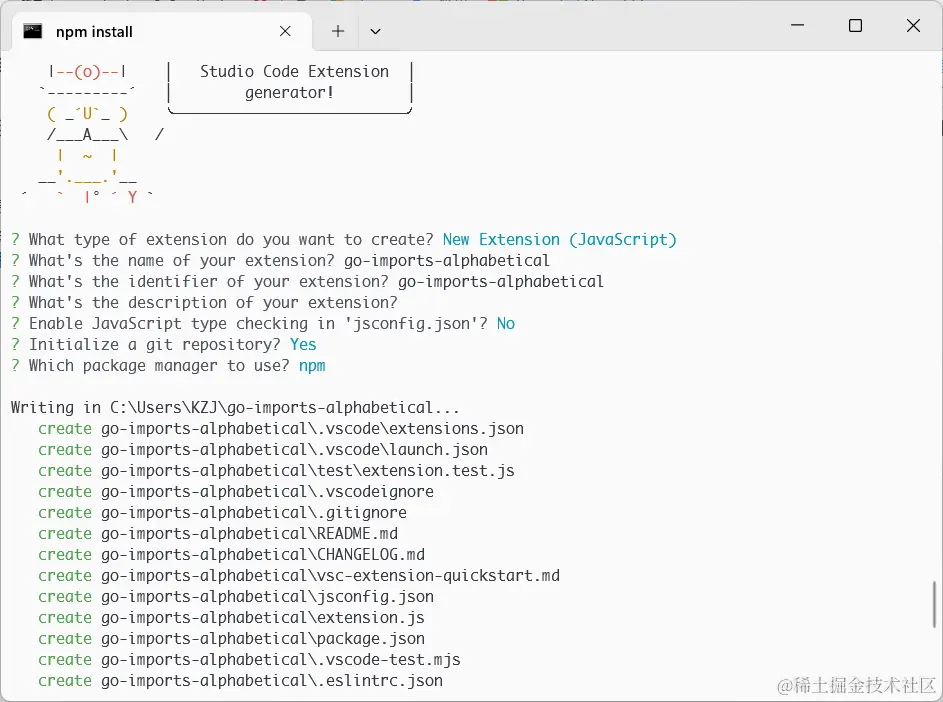Screen dimensions: 943x702
Task: Click the 'npm' package manager answer
Action: [312, 366]
